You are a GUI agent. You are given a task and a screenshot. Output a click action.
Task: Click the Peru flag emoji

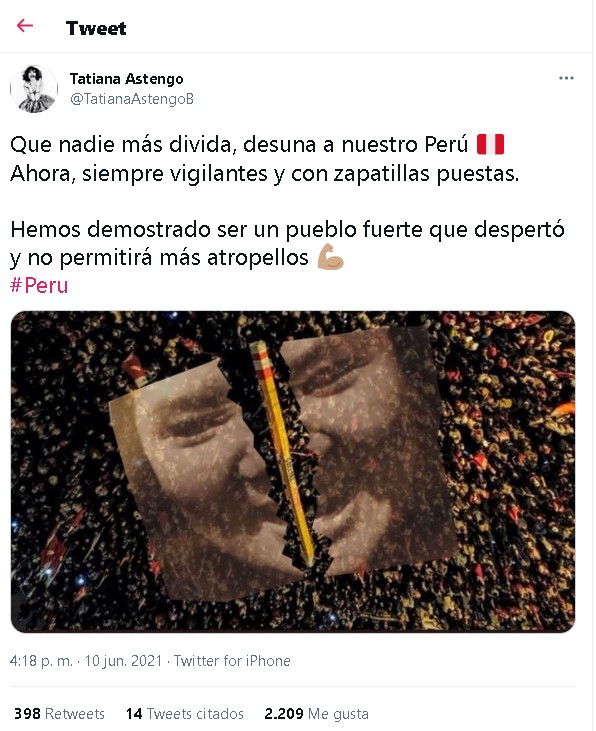point(490,145)
